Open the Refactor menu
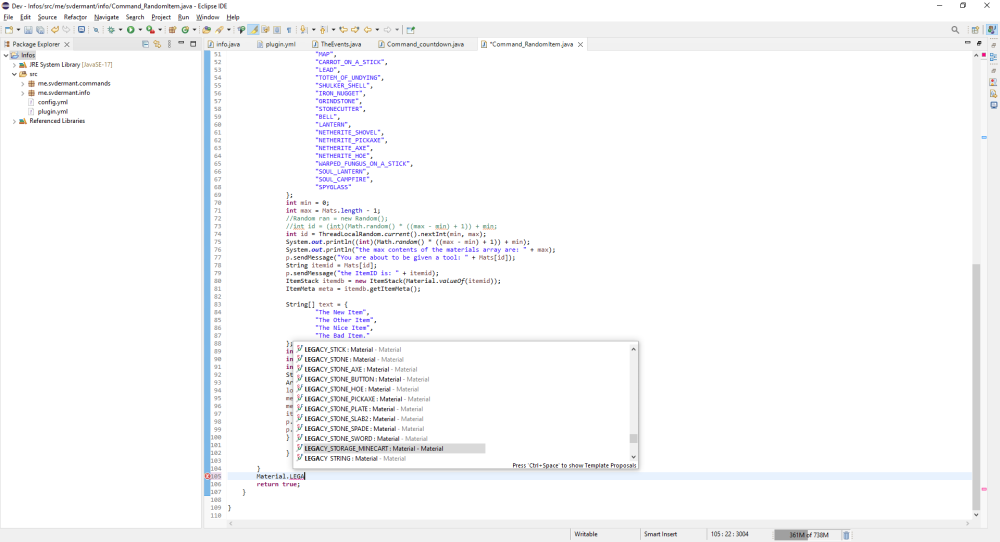The height and width of the screenshot is (542, 1000). [x=75, y=17]
